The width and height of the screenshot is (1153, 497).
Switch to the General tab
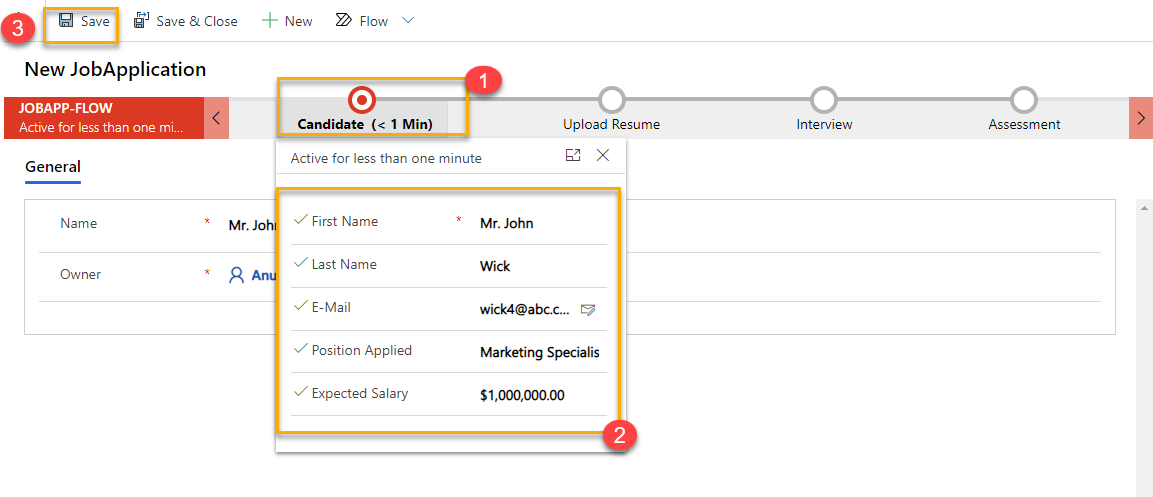(53, 167)
